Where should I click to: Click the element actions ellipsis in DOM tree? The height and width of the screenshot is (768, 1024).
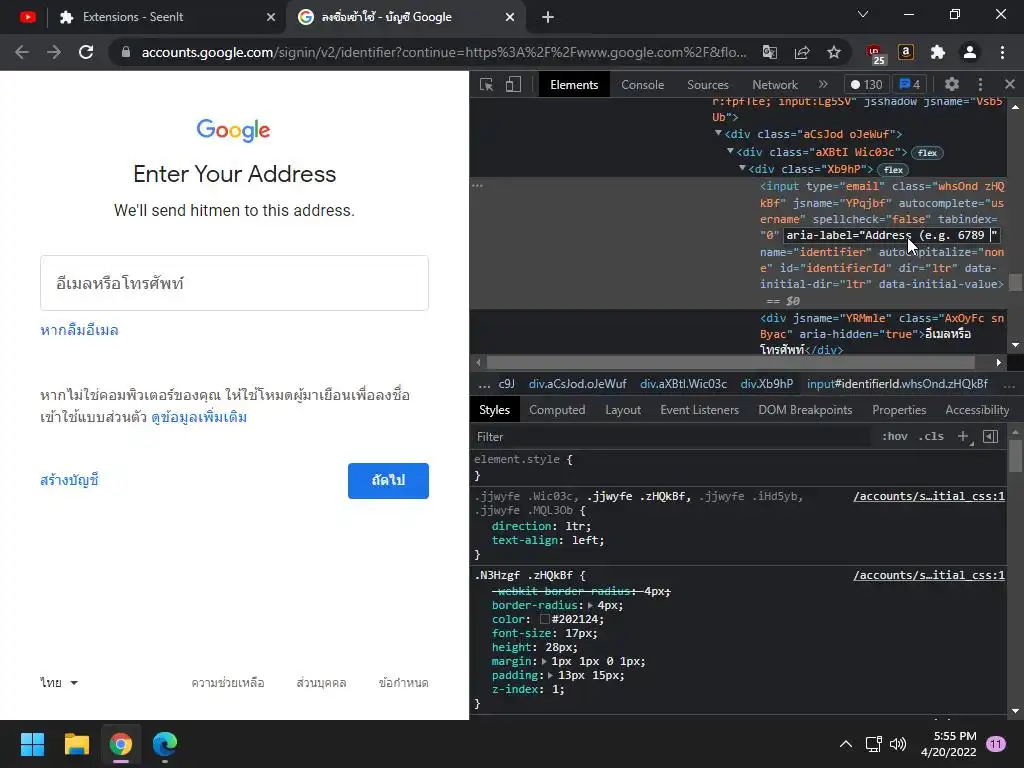pyautogui.click(x=477, y=185)
